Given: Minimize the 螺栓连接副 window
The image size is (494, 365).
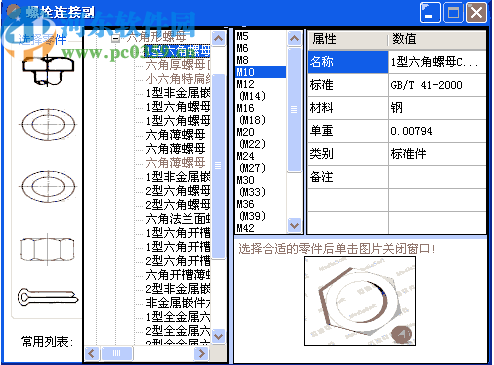Looking at the screenshot, I should [430, 13].
